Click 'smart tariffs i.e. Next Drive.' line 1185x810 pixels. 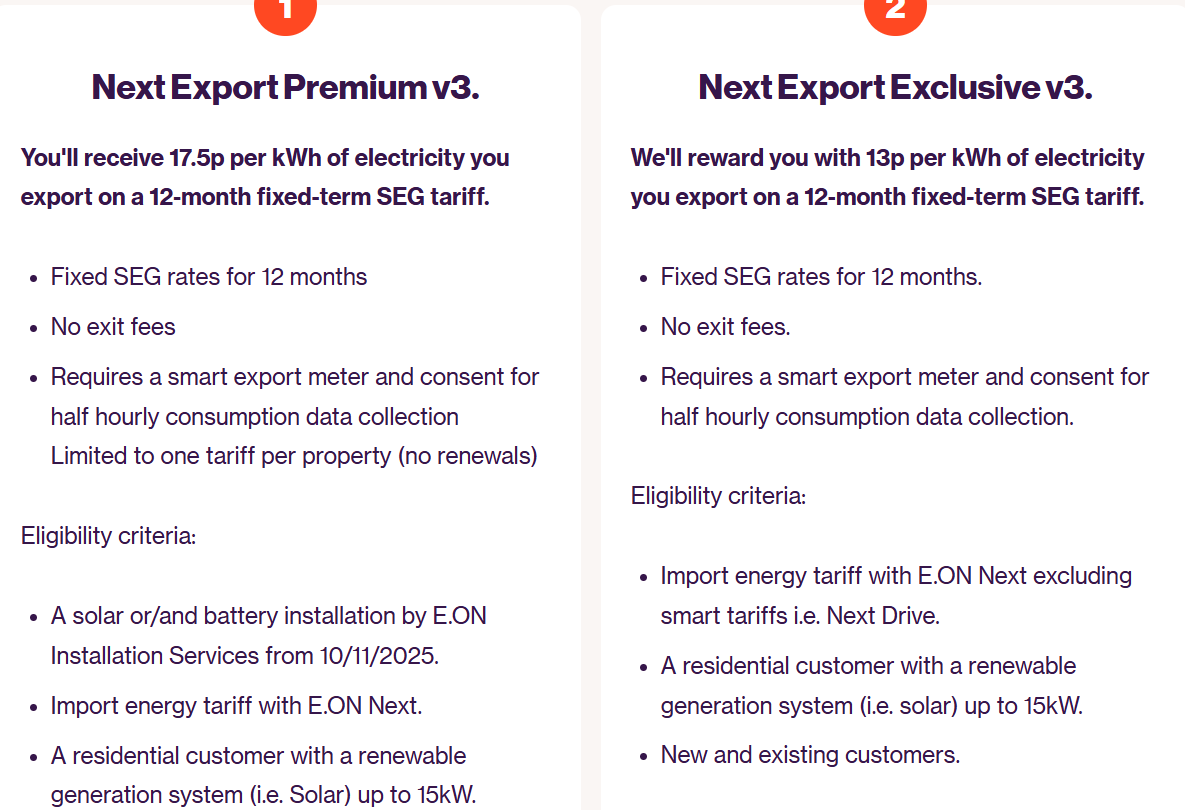pyautogui.click(x=800, y=616)
